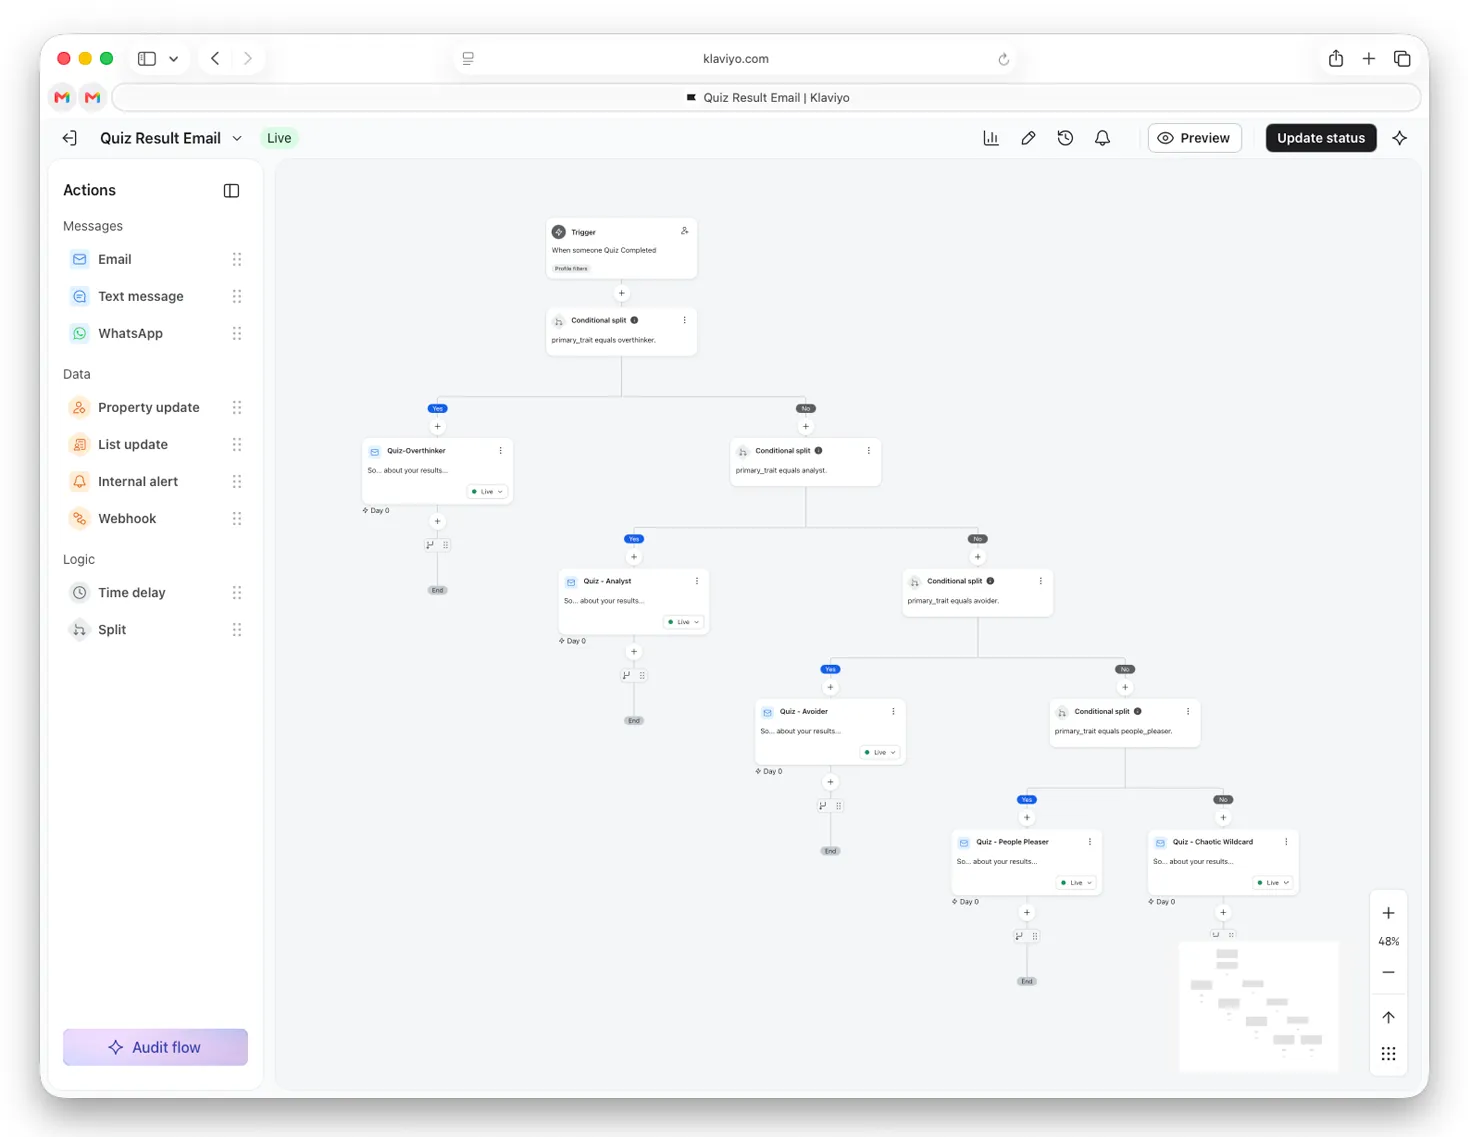
Task: Toggle the Safari sidebar
Action: 147,58
